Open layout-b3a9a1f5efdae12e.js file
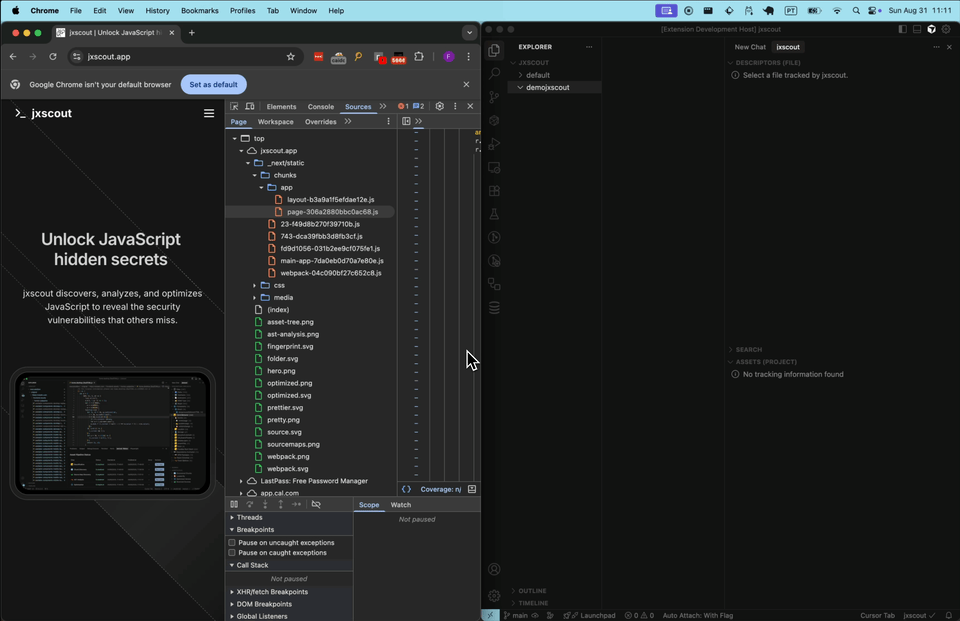This screenshot has height=621, width=960. click(x=331, y=200)
